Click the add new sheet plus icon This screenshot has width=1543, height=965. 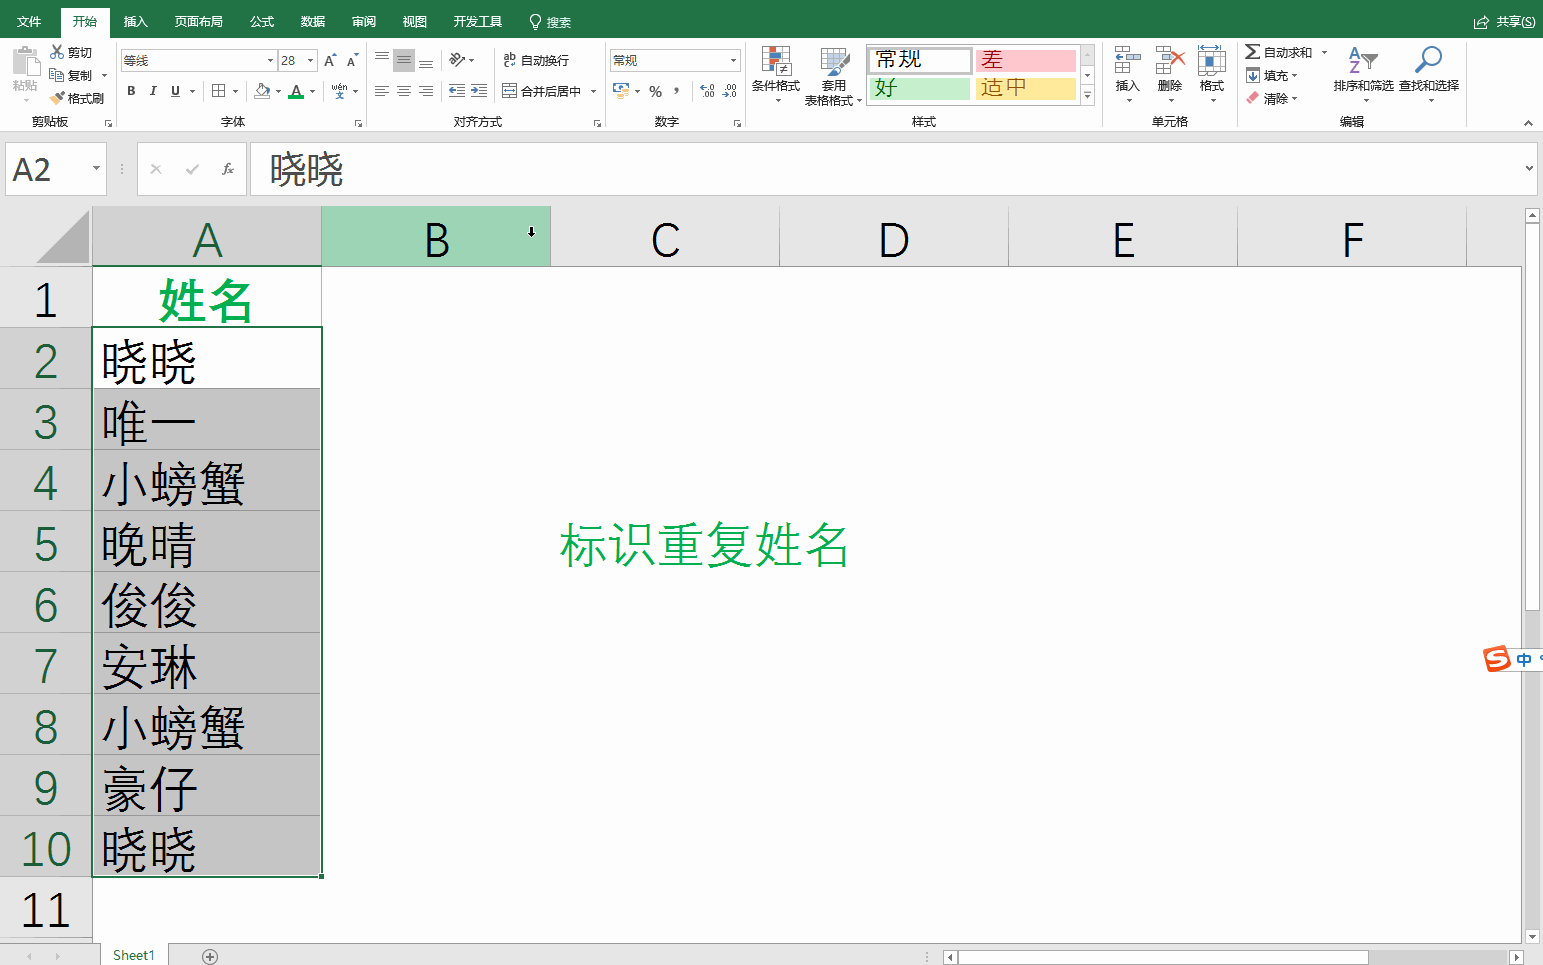tap(210, 957)
